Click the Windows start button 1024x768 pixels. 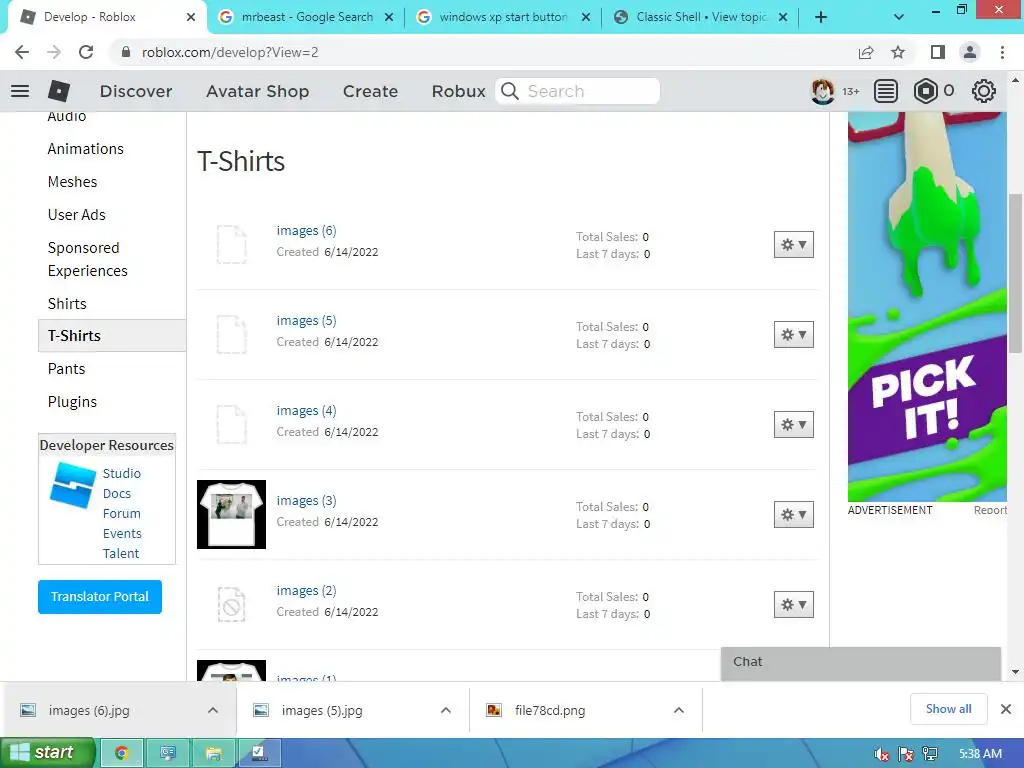tap(48, 753)
